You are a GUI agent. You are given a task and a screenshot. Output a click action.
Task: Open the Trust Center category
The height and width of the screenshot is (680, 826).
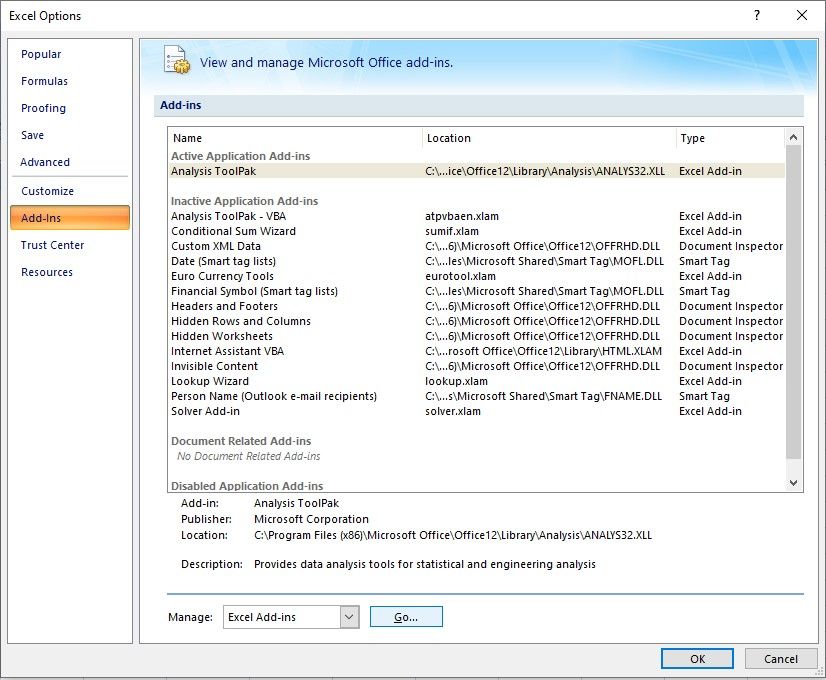[x=52, y=245]
